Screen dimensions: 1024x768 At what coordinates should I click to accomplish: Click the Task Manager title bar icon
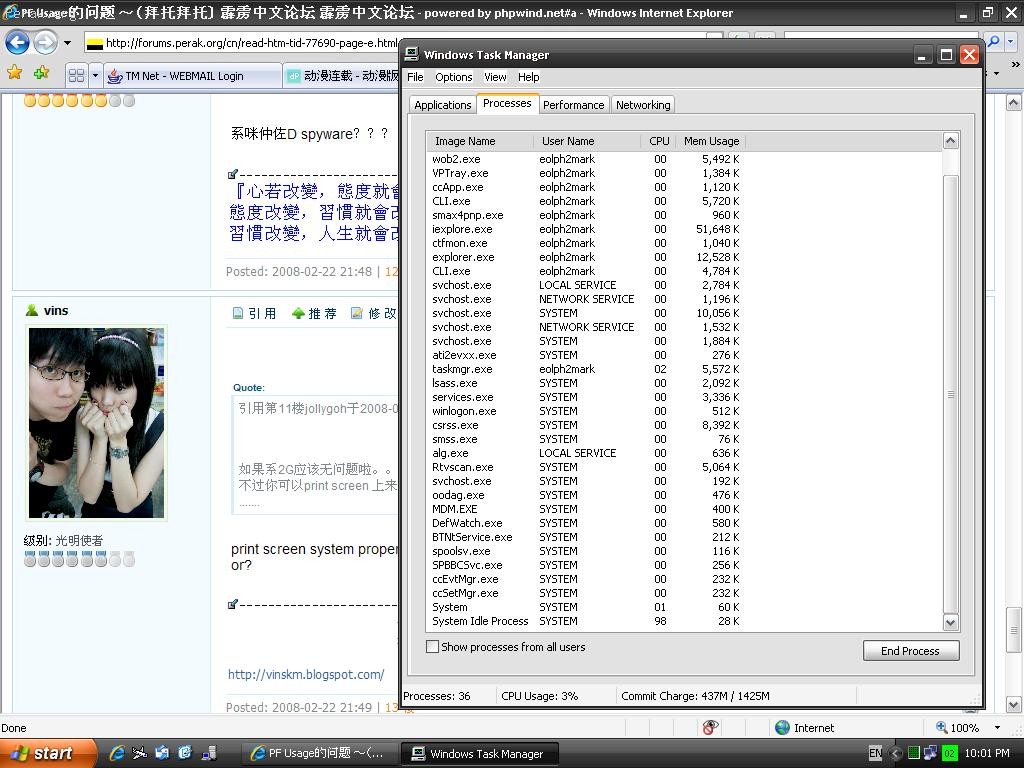411,54
